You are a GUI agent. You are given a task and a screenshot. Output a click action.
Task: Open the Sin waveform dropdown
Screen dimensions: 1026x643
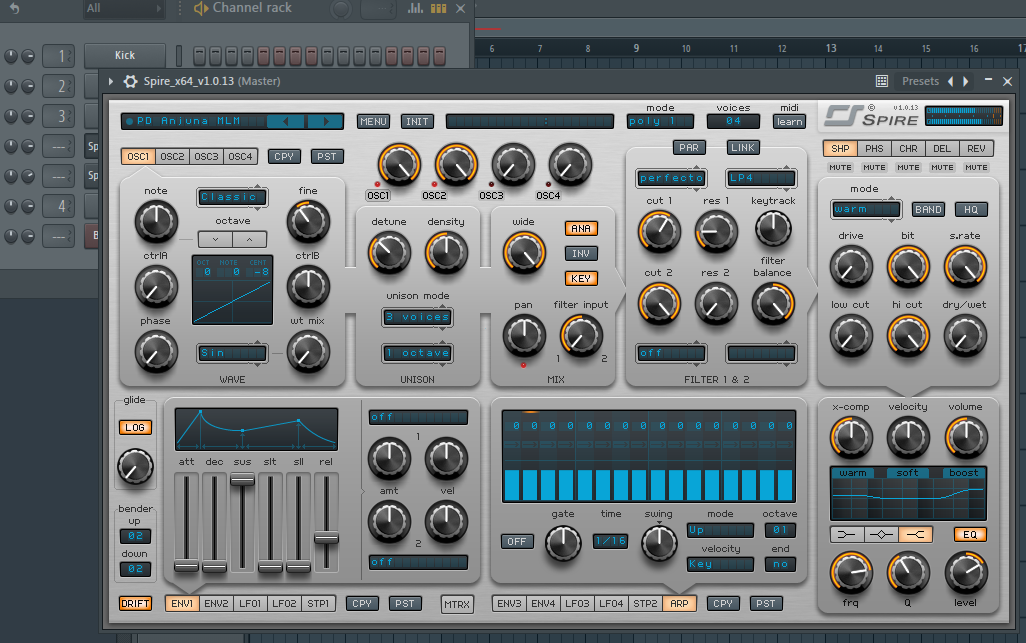[232, 353]
